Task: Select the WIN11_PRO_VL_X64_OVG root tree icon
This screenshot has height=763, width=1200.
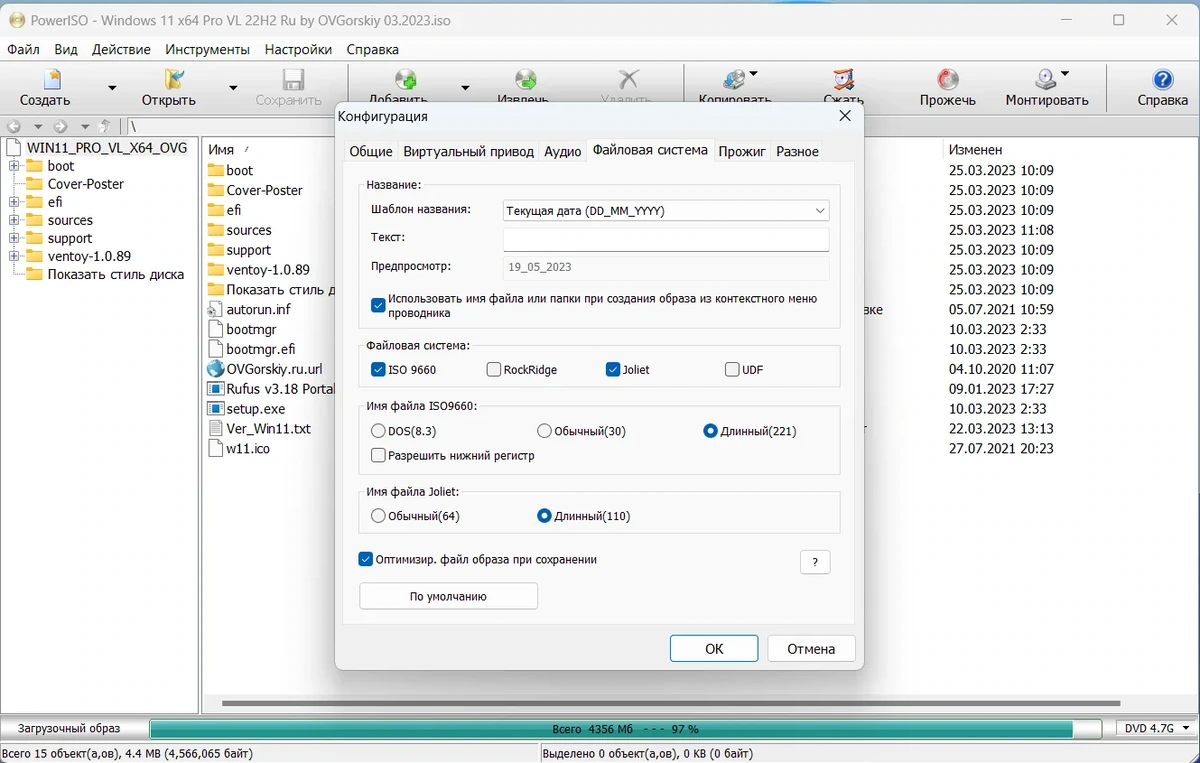Action: (x=14, y=148)
